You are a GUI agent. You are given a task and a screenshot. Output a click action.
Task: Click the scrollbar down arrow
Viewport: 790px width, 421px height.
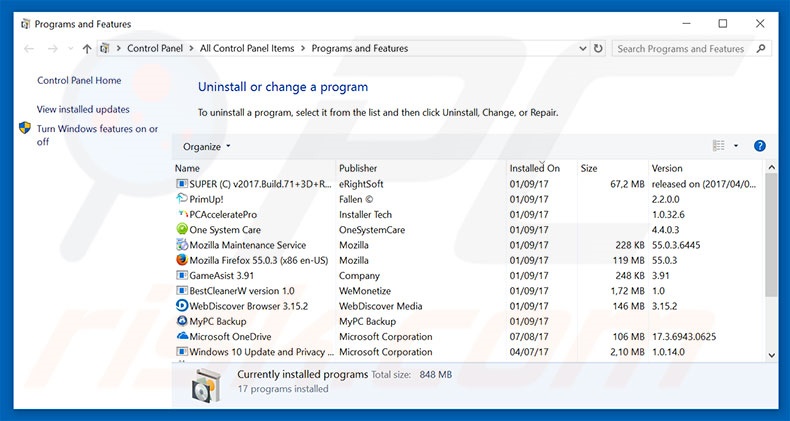coord(771,355)
